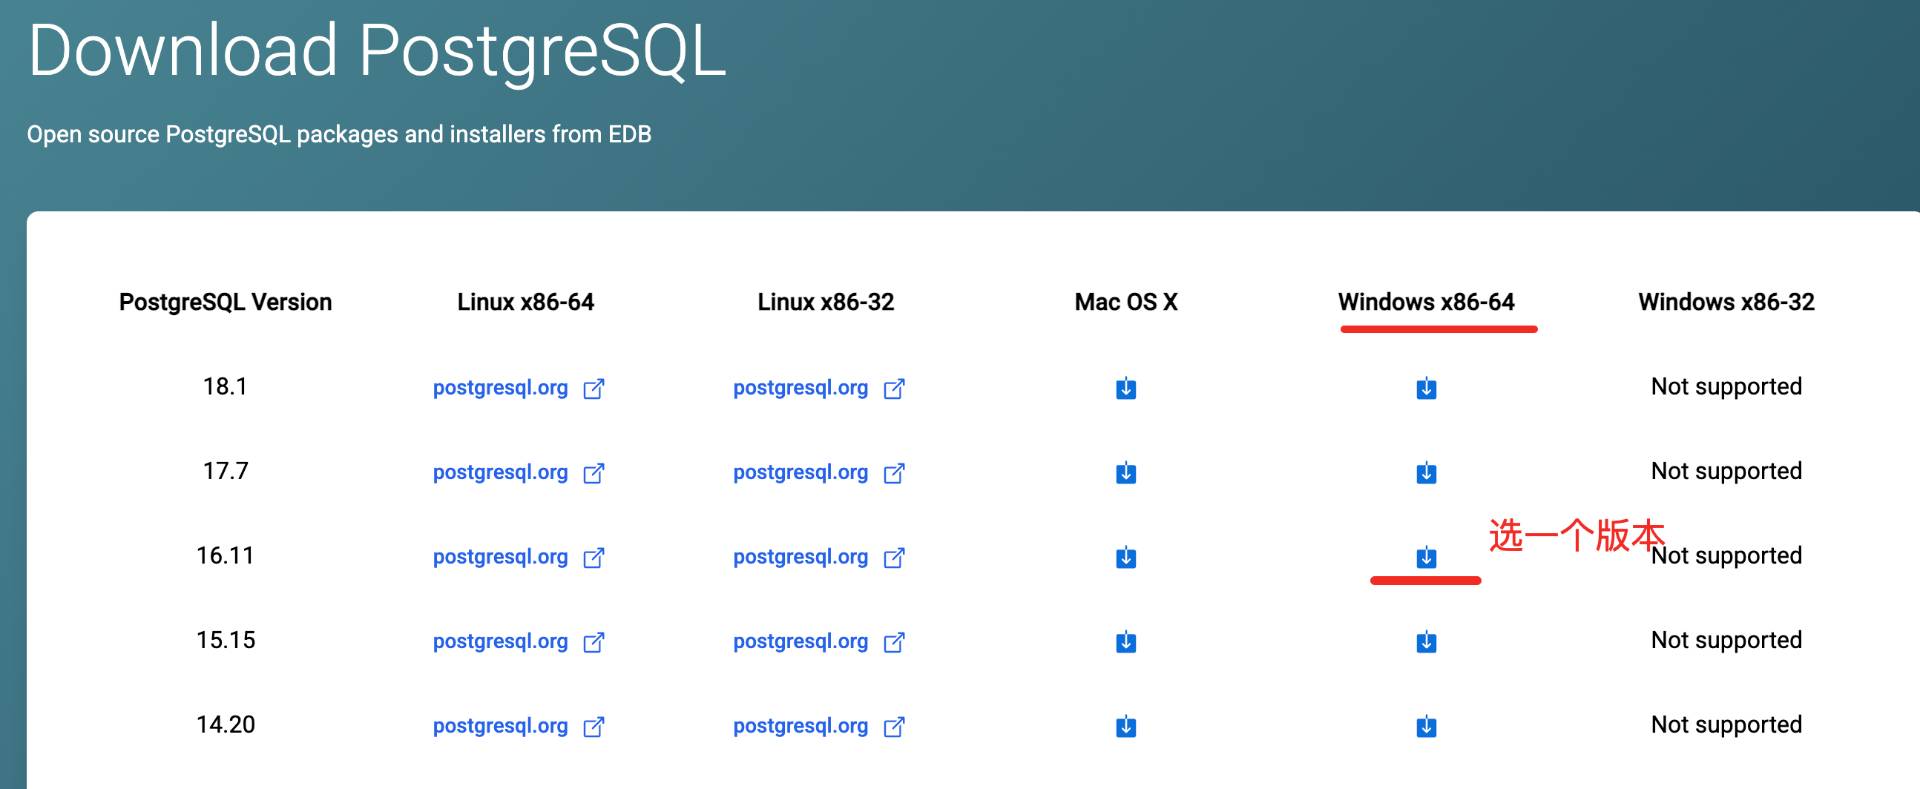Download PostgreSQL 14.20 for Mac OS X
The height and width of the screenshot is (789, 1920).
tap(1126, 726)
